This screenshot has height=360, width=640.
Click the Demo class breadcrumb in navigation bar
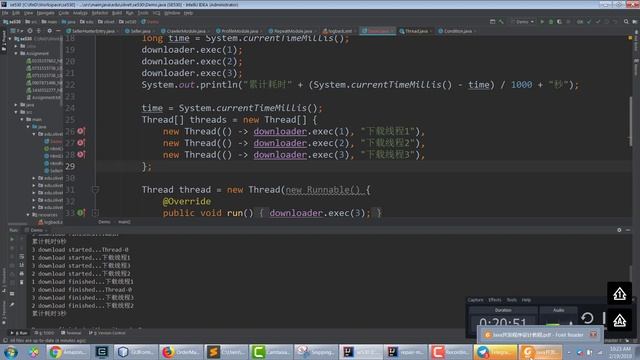[x=150, y=22]
